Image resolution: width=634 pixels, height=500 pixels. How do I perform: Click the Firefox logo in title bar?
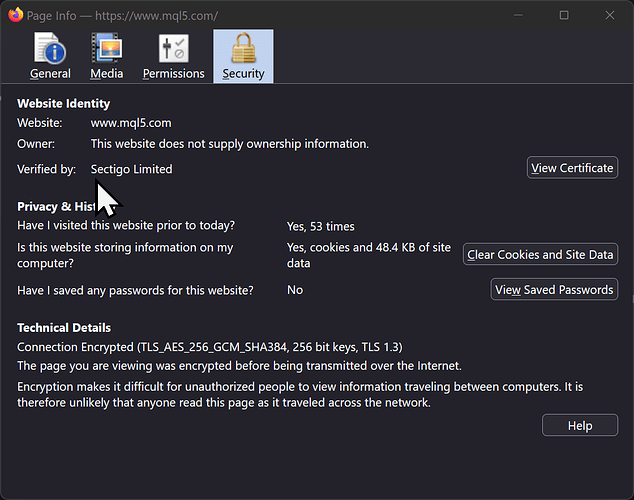(15, 15)
